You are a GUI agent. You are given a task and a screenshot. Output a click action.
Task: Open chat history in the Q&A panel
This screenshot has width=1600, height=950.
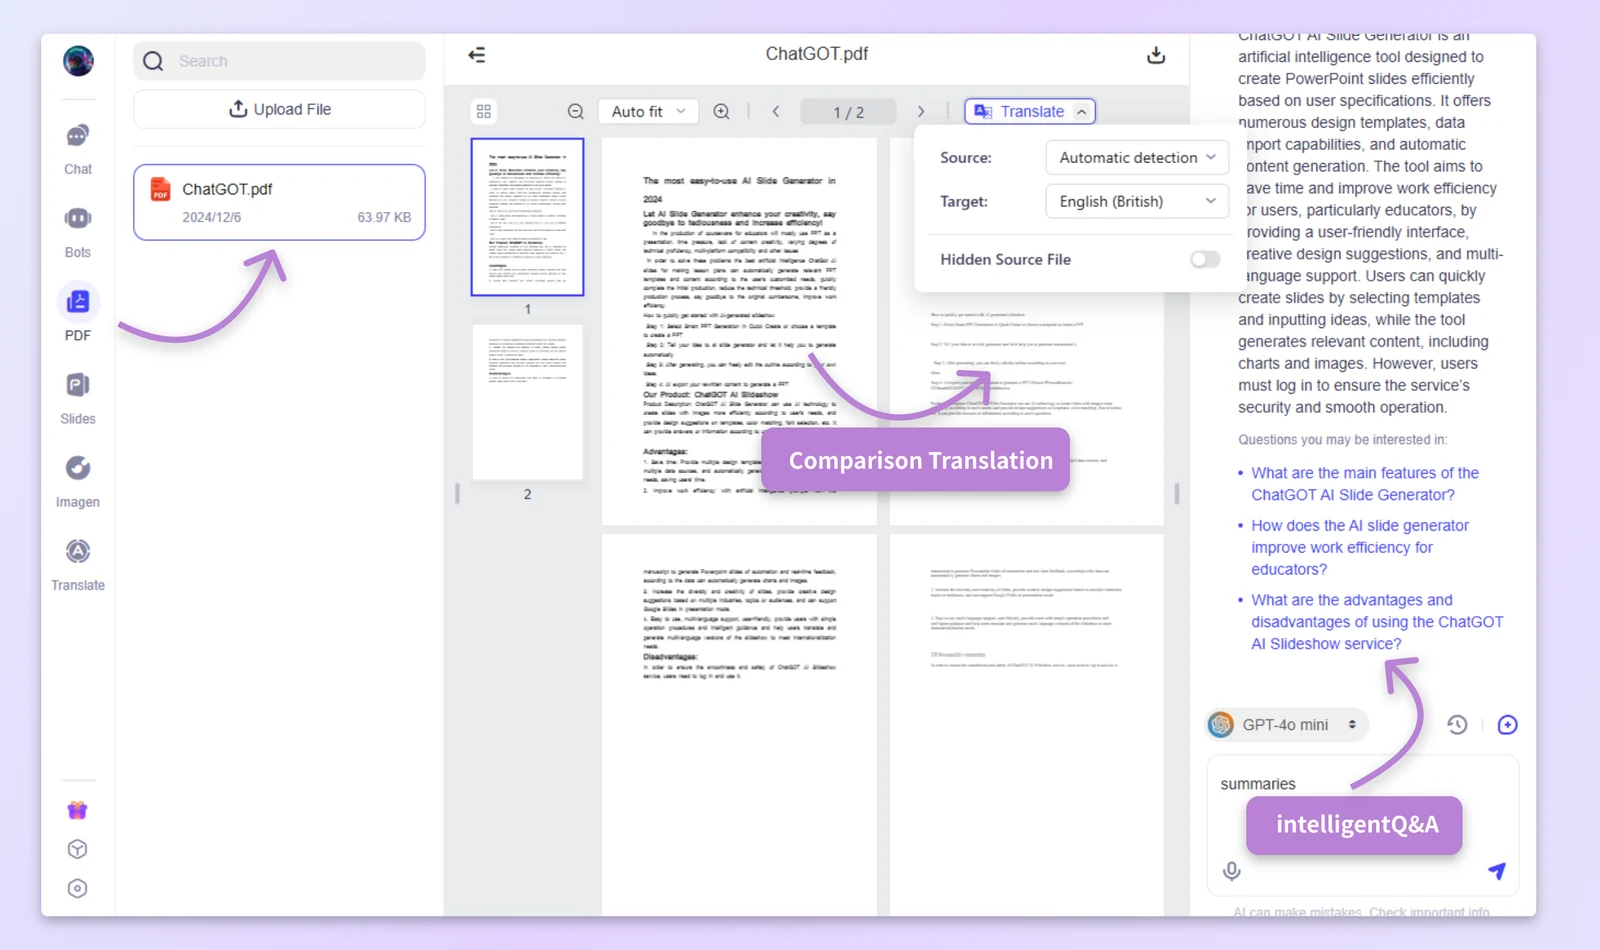[x=1457, y=724]
